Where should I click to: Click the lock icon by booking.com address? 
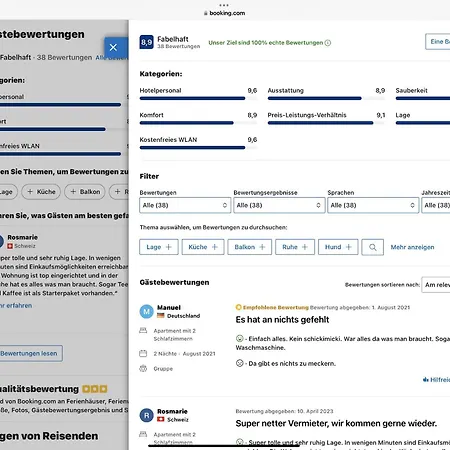pos(206,13)
